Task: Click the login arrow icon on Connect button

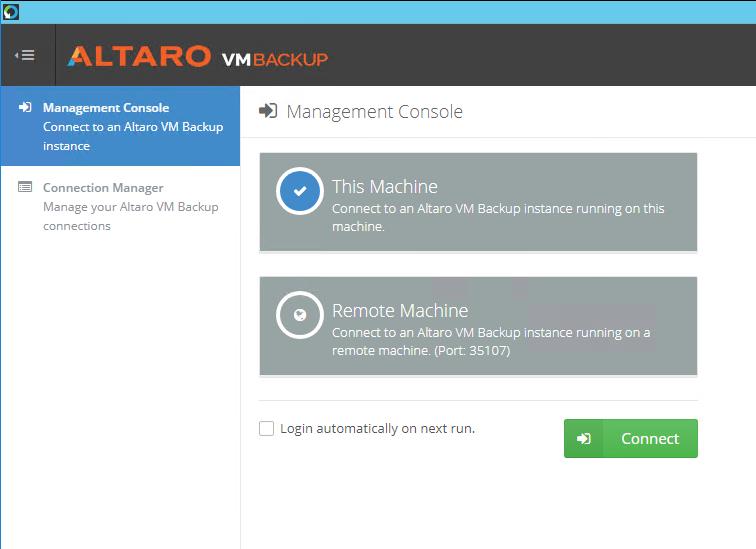Action: tap(583, 438)
